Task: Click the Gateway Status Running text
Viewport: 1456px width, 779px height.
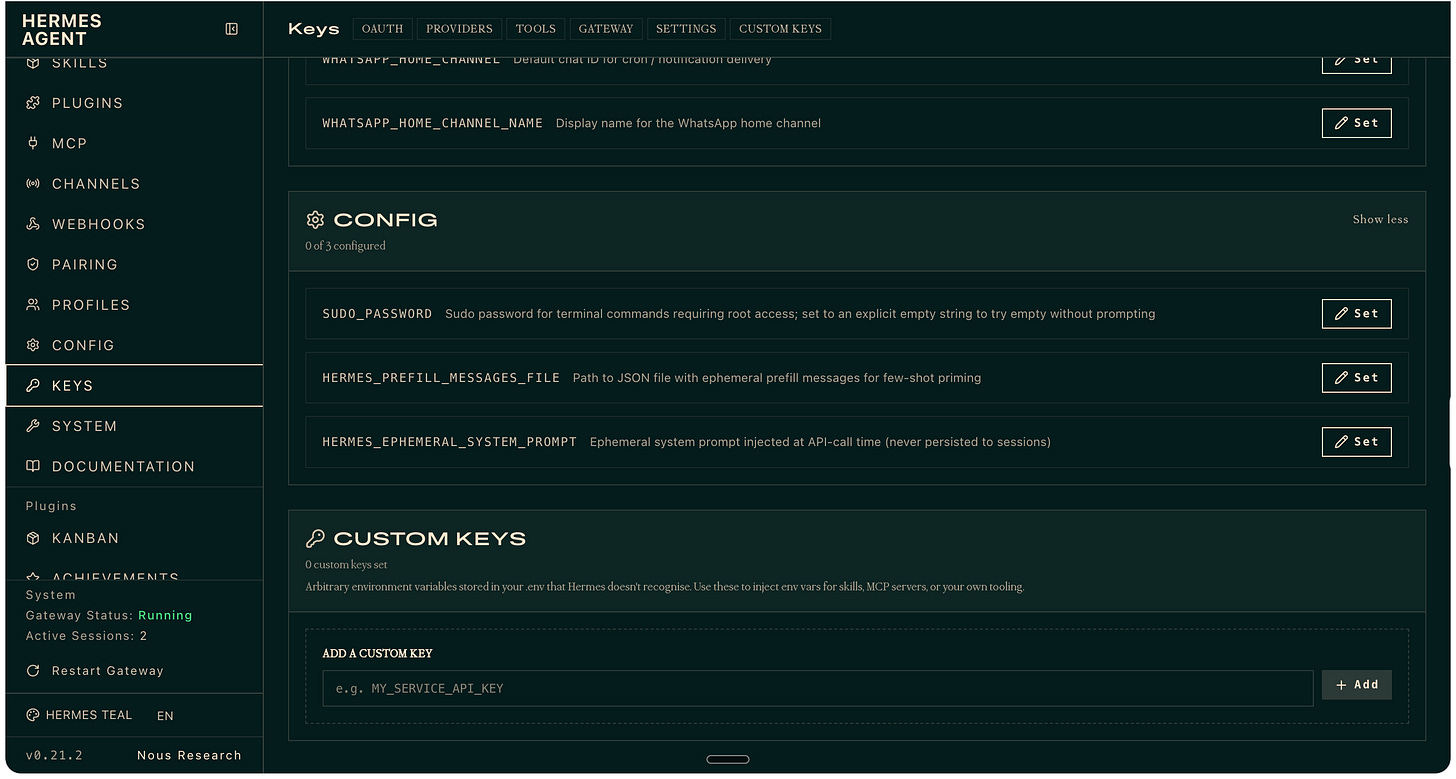Action: tap(109, 616)
